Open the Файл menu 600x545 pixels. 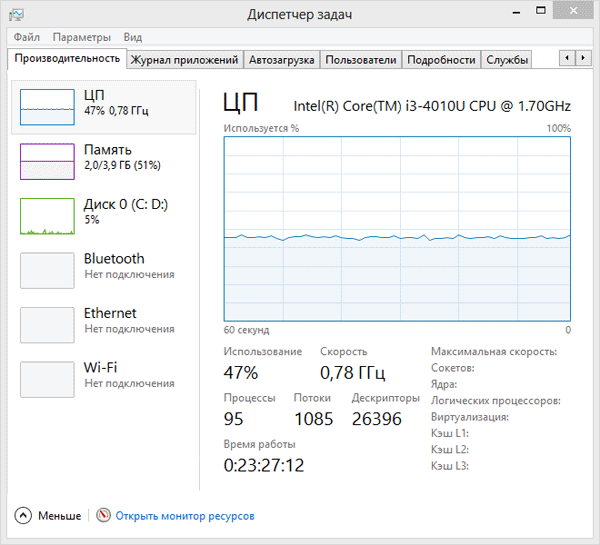point(27,37)
